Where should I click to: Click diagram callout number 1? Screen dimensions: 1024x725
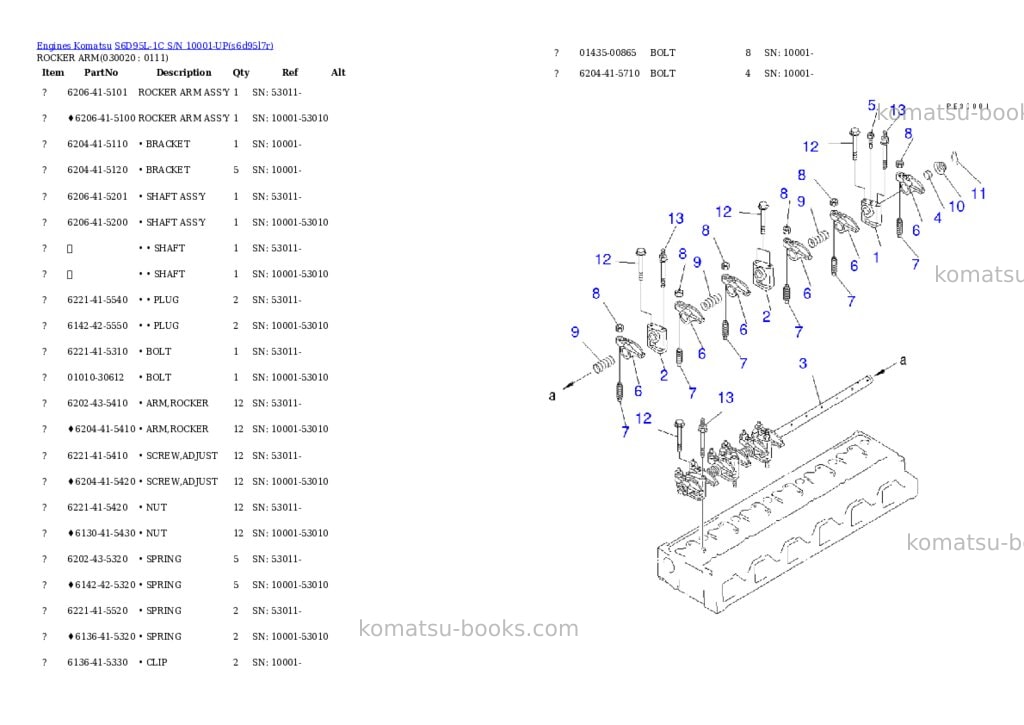(x=876, y=258)
